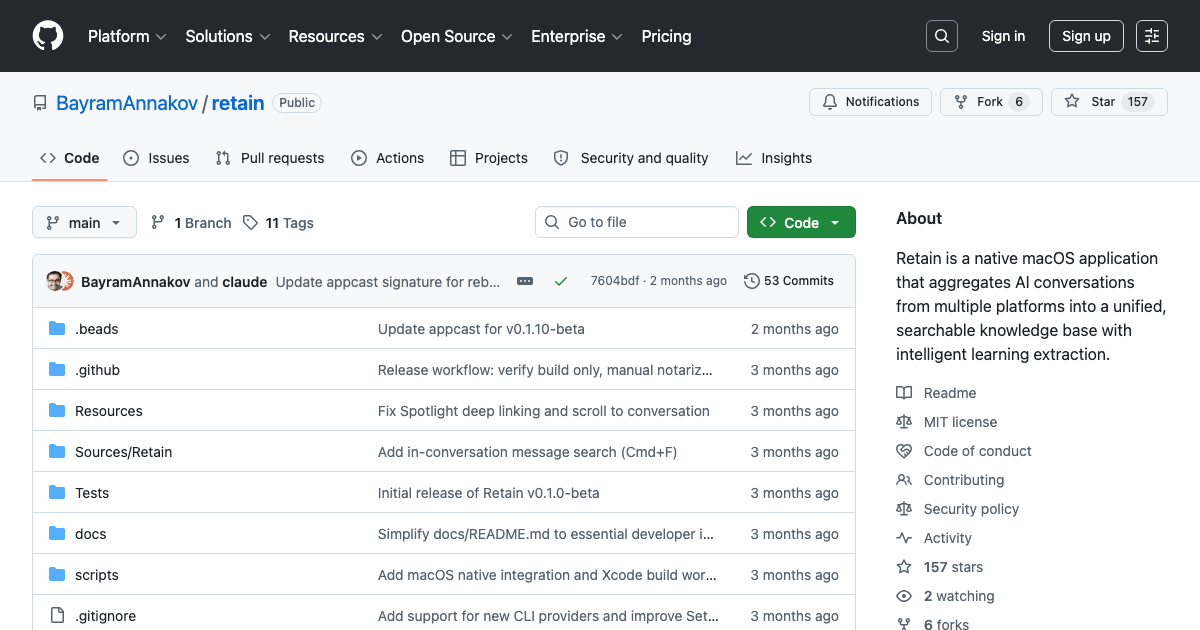Image resolution: width=1200 pixels, height=630 pixels.
Task: Click the people icon beside Contributing
Action: coord(904,480)
